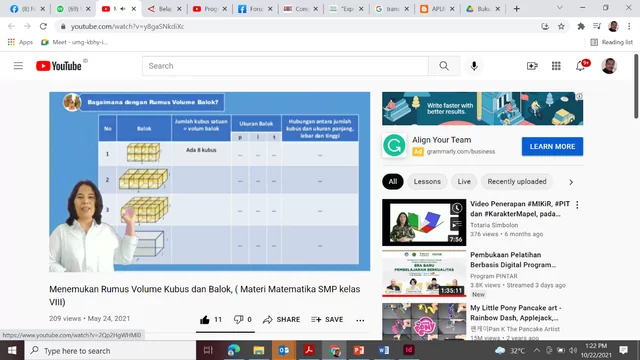Dislike the video with thumbs down

click(x=238, y=320)
